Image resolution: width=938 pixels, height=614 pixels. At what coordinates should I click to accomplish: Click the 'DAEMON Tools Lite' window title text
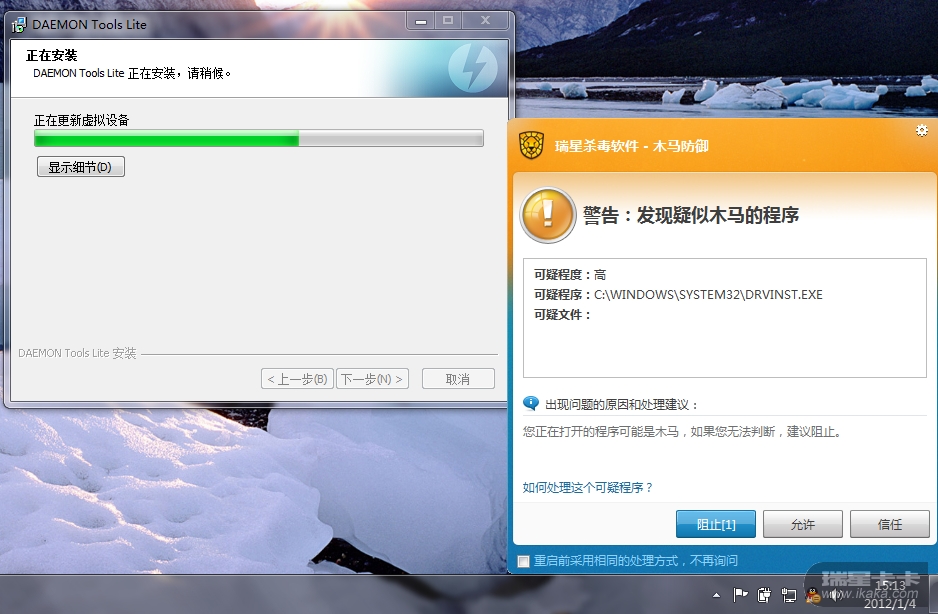pos(89,25)
